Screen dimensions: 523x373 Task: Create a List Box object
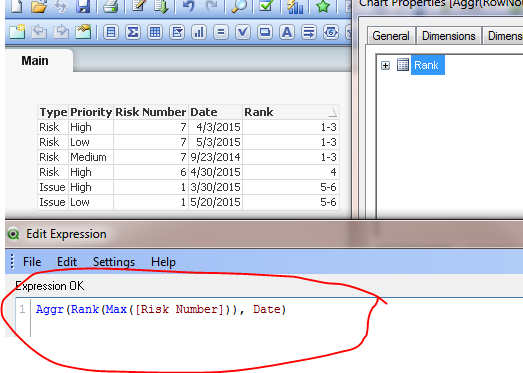(x=111, y=32)
